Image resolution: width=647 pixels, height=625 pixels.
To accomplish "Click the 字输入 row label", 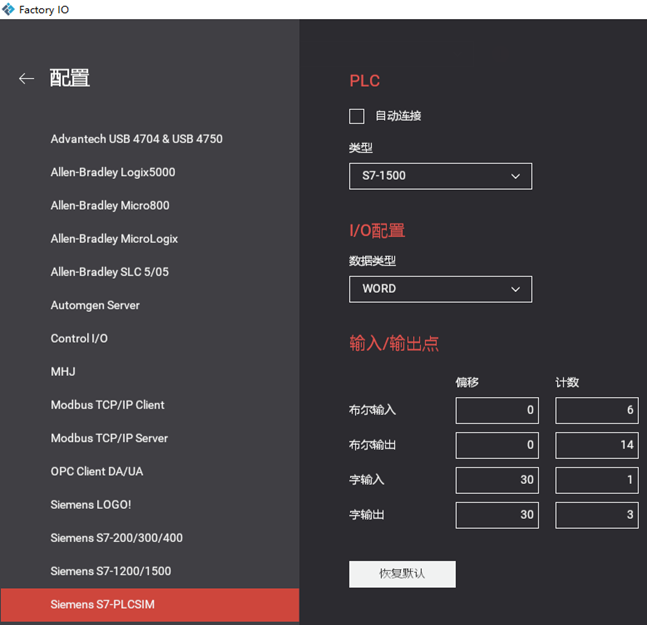I will click(x=366, y=480).
